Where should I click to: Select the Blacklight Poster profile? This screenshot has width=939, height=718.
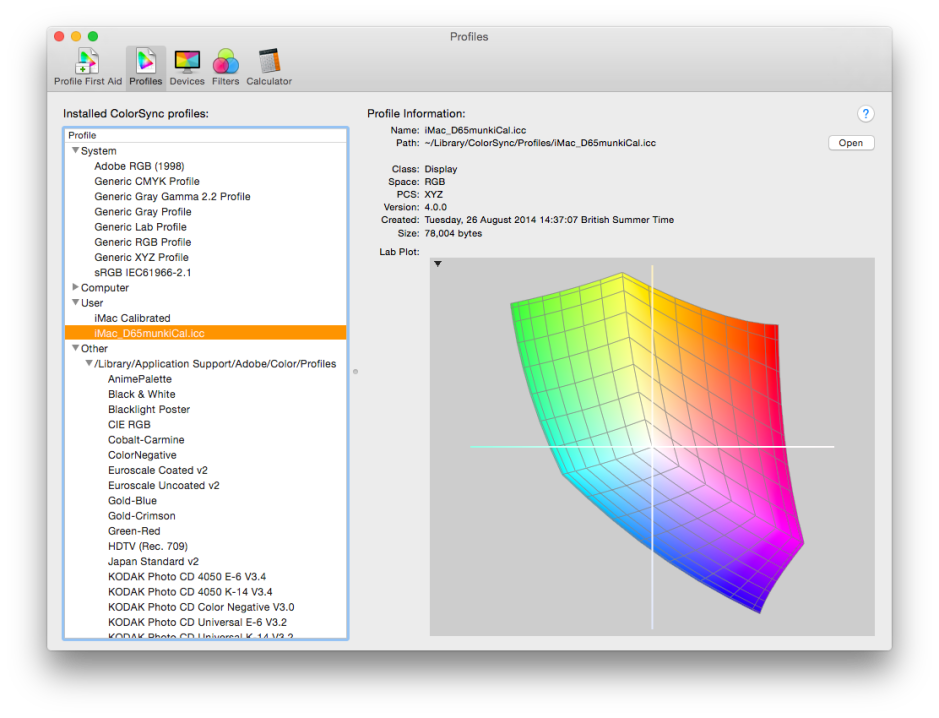(x=148, y=409)
